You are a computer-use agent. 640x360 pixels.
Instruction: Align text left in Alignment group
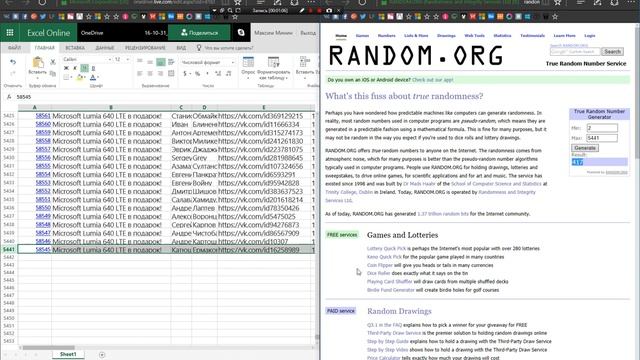(140, 73)
